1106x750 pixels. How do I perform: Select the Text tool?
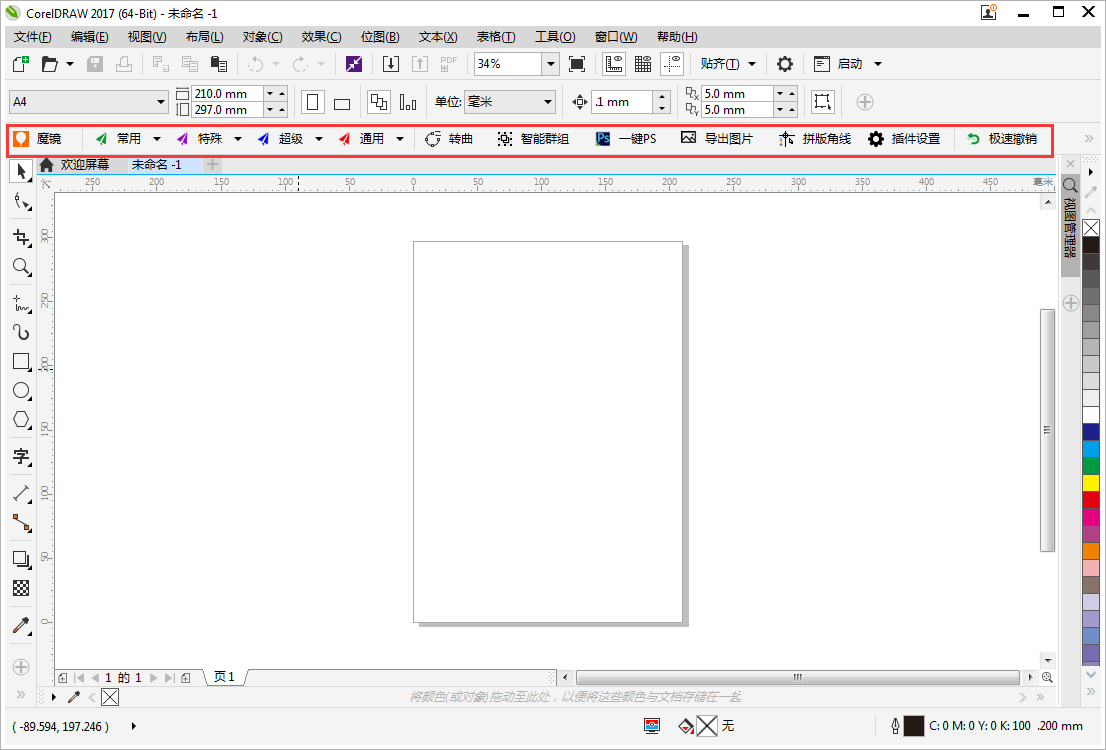tap(21, 457)
